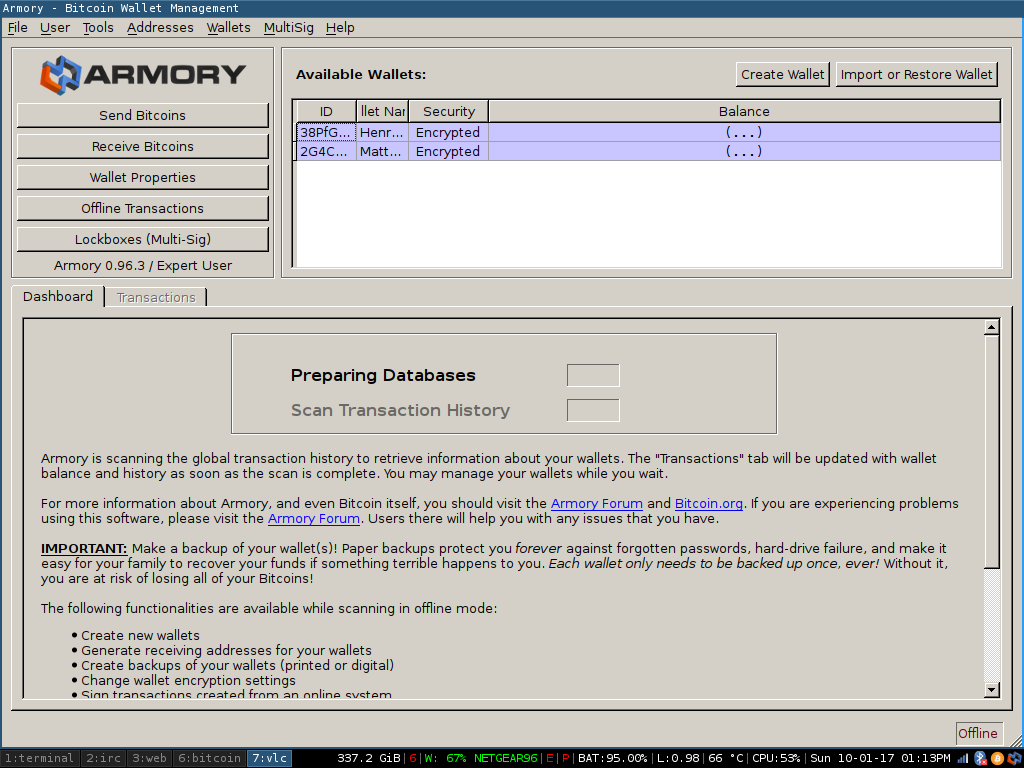The height and width of the screenshot is (768, 1024).
Task: Click the wallet name cell 'Matt...'
Action: [383, 152]
